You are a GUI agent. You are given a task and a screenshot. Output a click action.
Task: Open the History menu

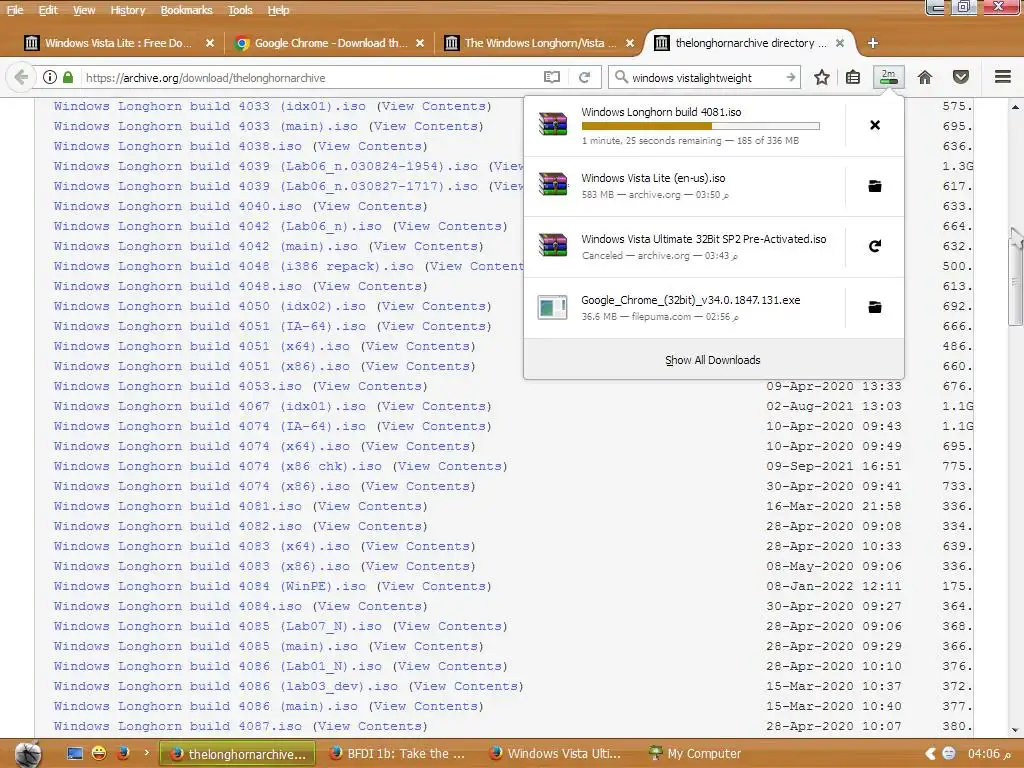point(127,10)
